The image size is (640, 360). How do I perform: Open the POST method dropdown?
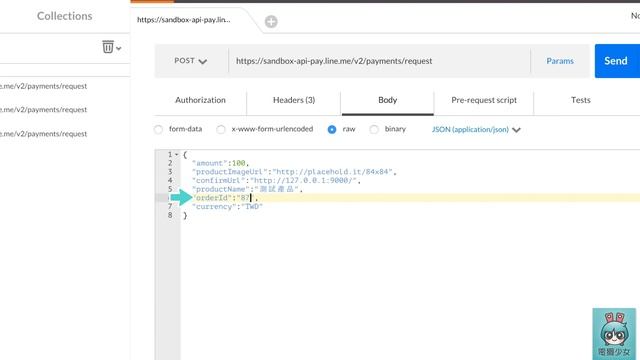tap(191, 61)
